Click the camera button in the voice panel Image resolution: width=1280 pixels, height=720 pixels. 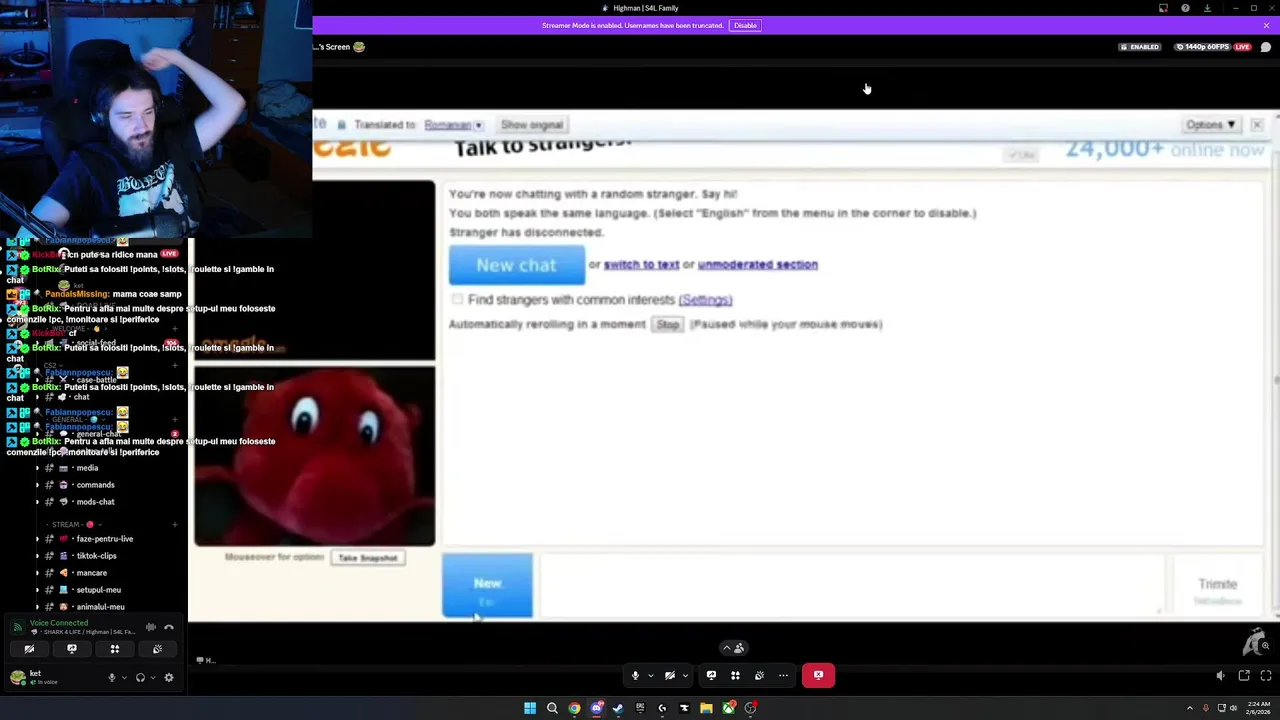click(29, 649)
